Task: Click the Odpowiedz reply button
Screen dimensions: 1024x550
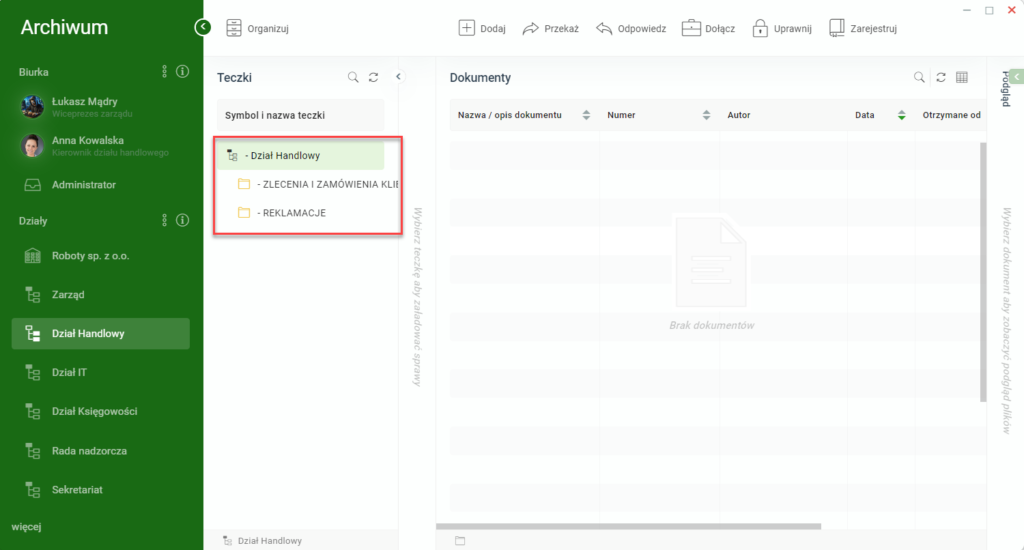Action: click(x=631, y=28)
